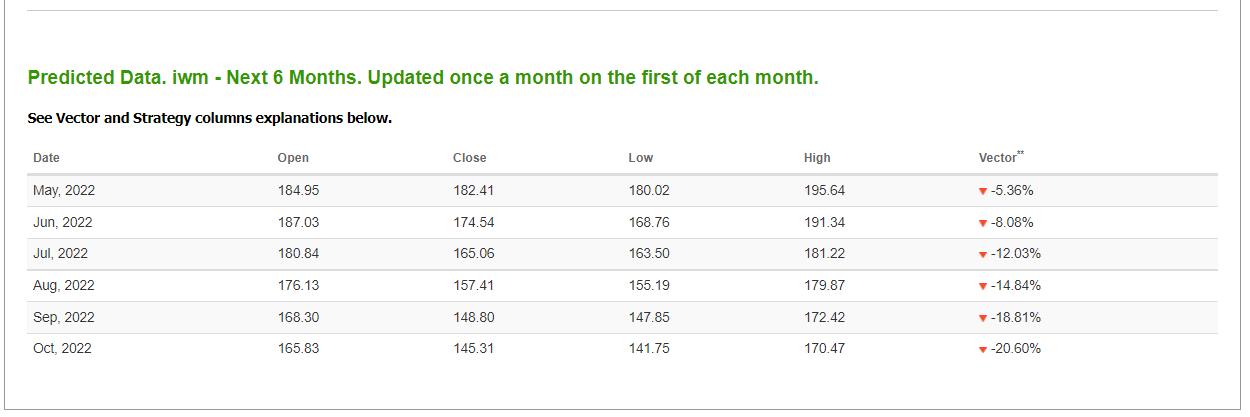Viewport: 1250px width, 417px height.
Task: Click the red down arrow beside -18.81%
Action: [x=983, y=318]
